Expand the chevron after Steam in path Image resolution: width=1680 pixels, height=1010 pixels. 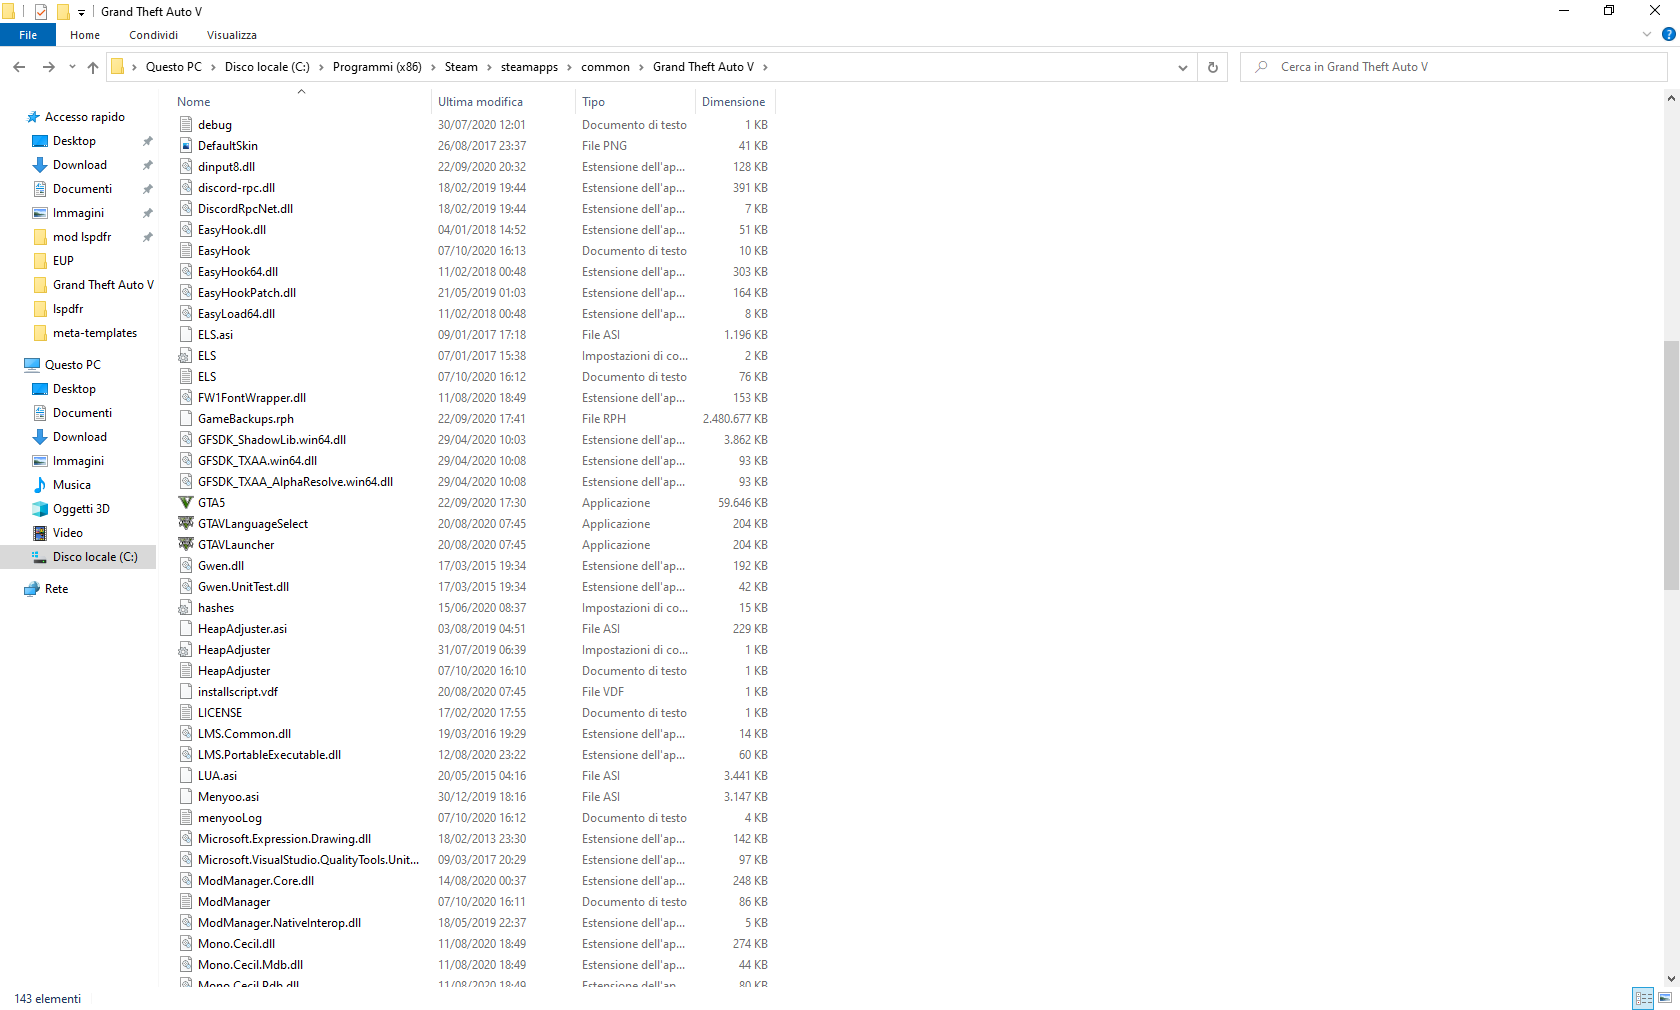point(490,67)
